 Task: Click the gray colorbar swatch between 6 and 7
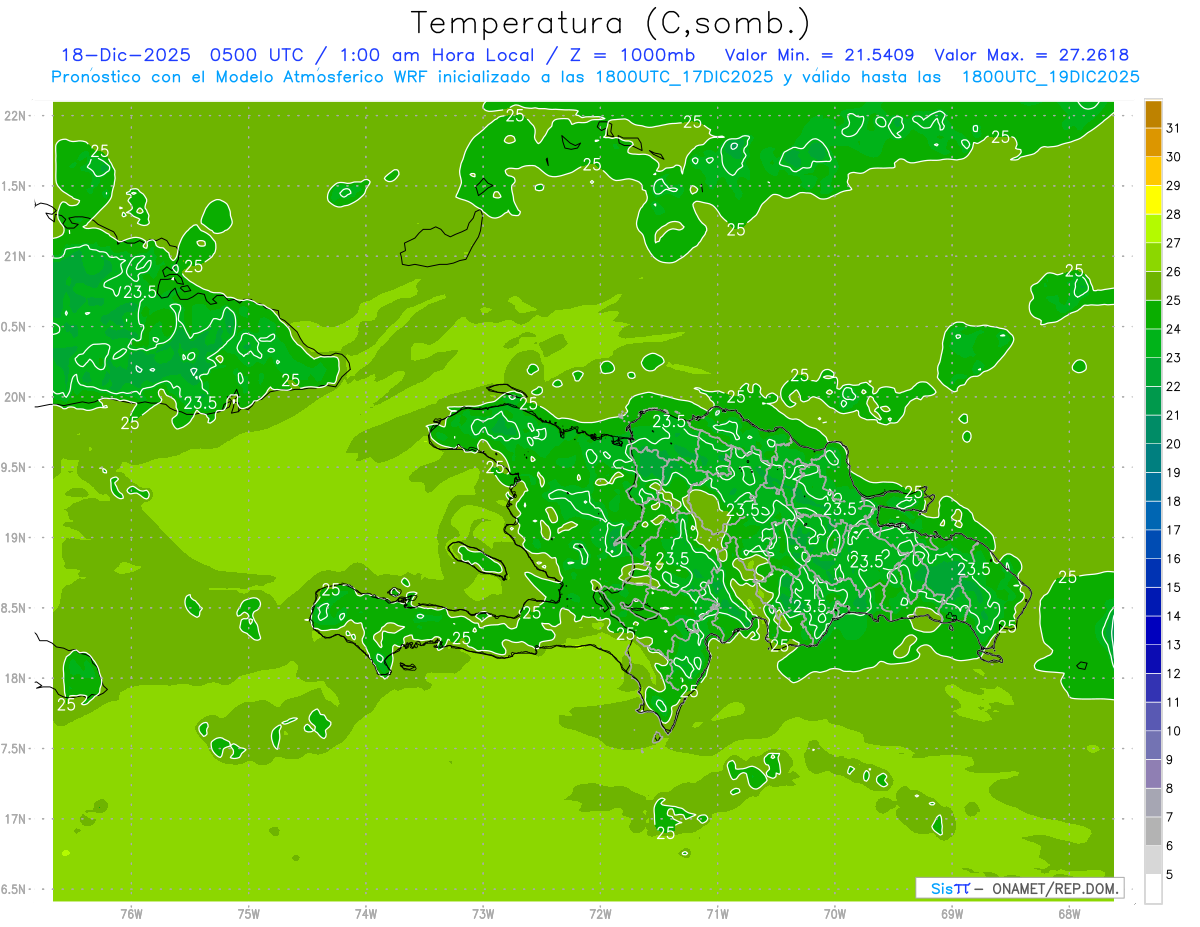1153,832
